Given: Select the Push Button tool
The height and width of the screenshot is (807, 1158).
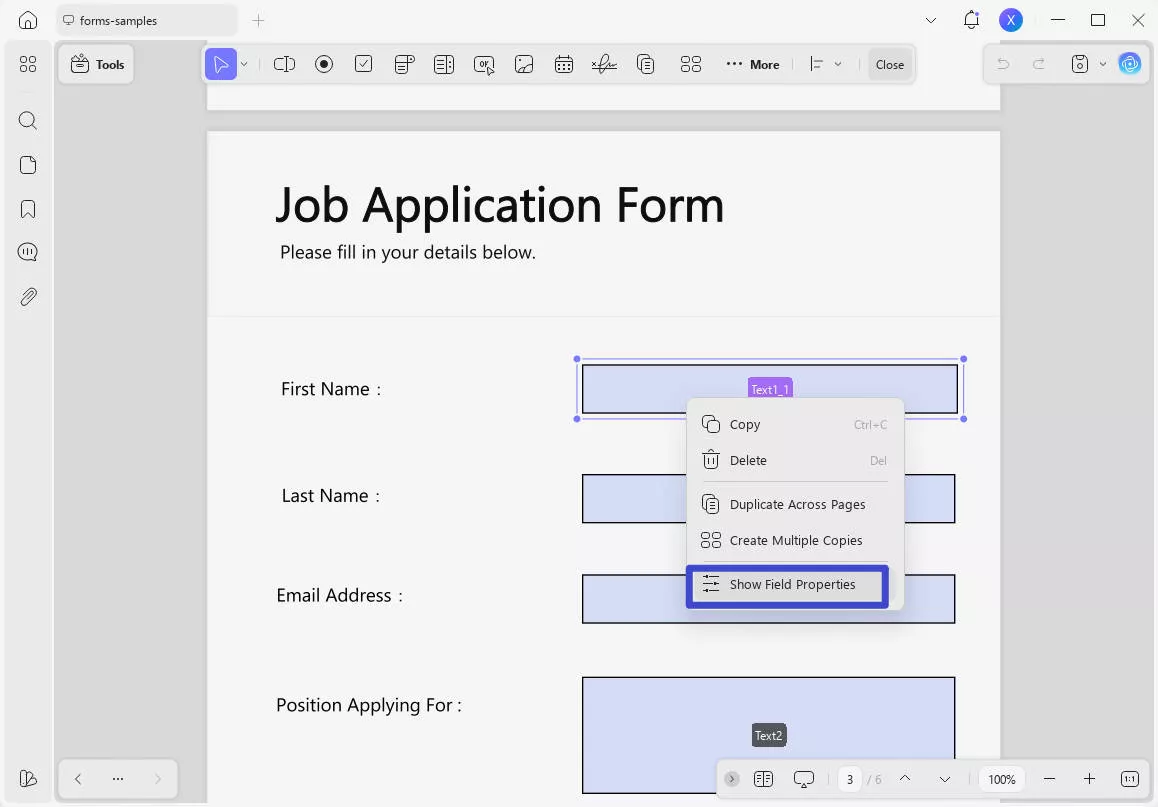Looking at the screenshot, I should [484, 63].
